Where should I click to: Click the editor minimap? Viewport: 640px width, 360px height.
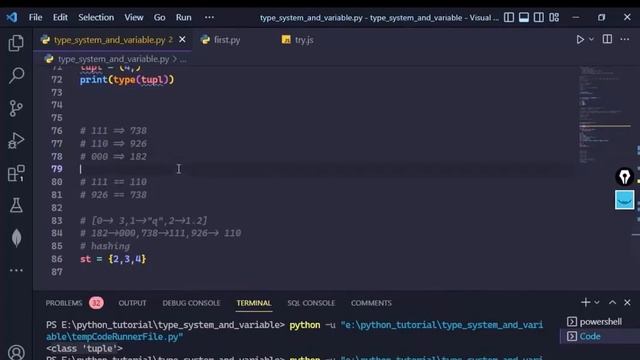(x=604, y=114)
